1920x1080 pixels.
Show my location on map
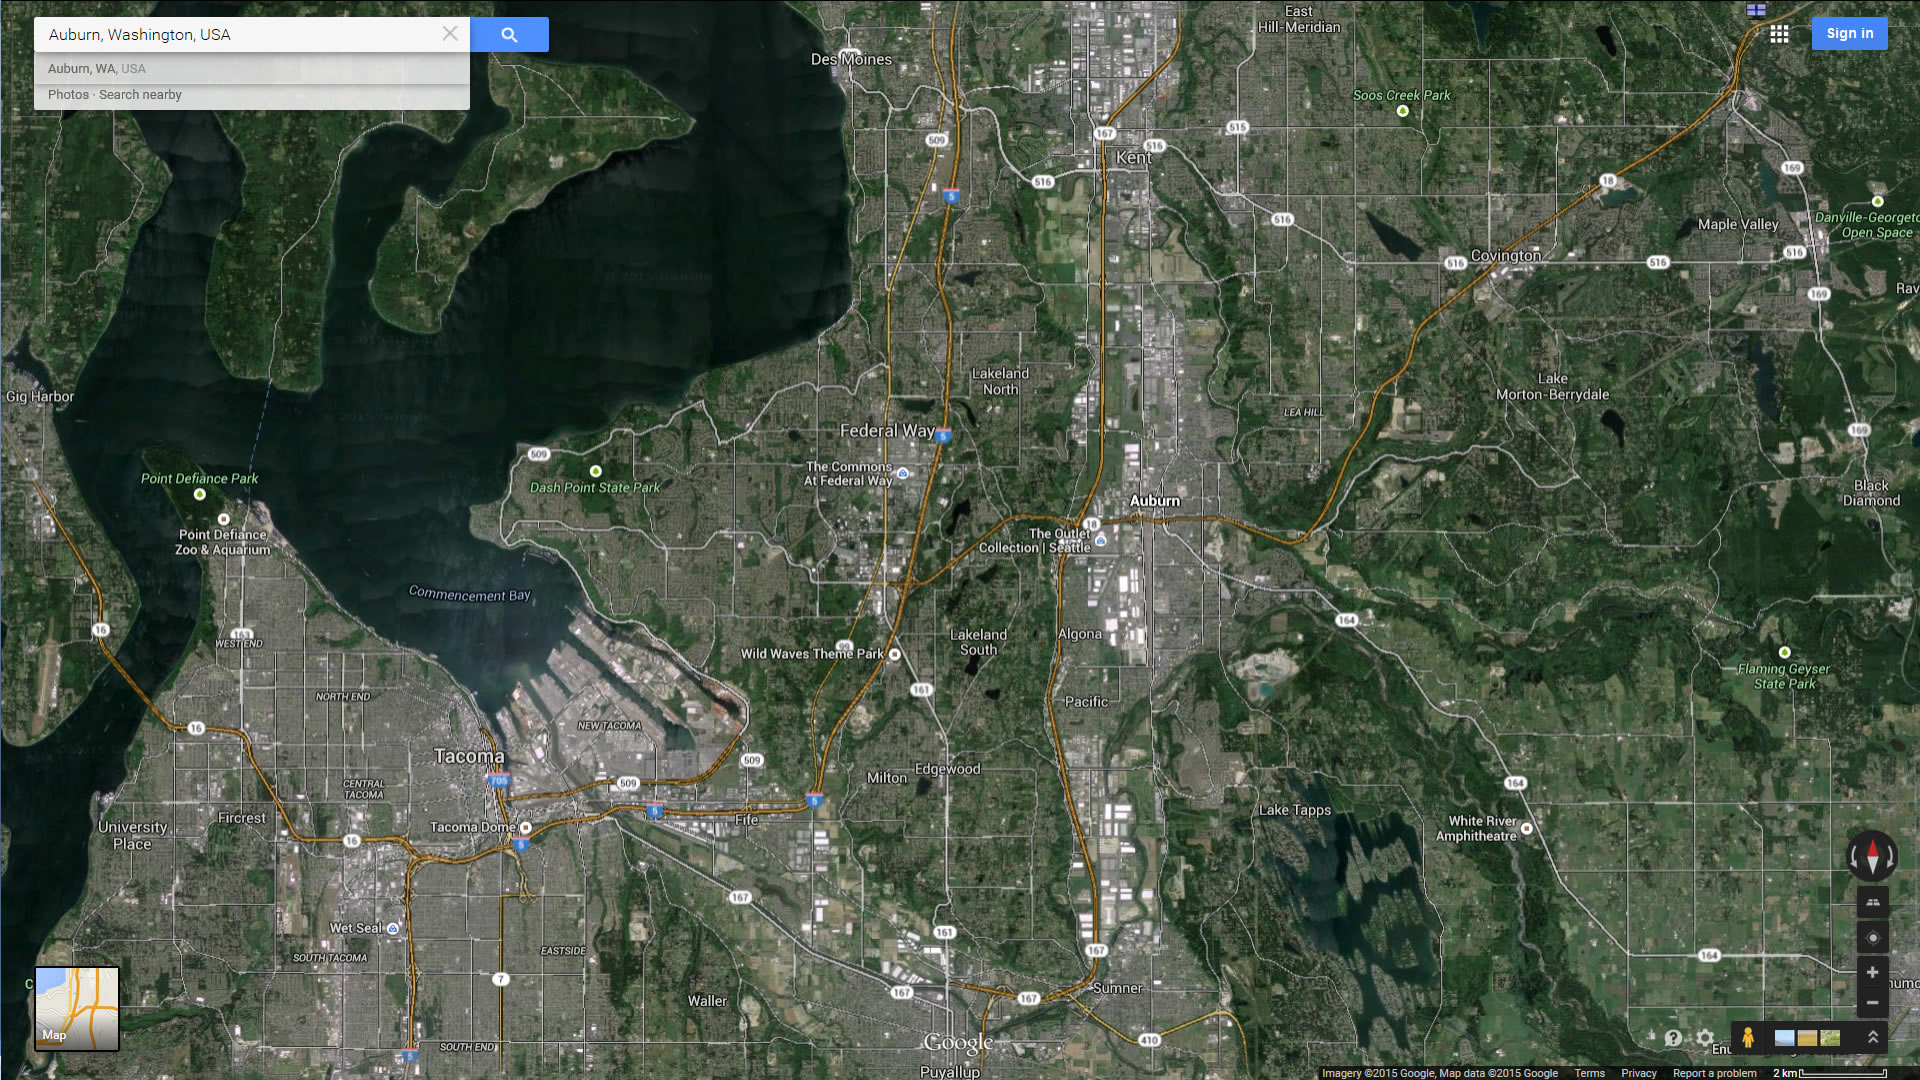click(1873, 938)
